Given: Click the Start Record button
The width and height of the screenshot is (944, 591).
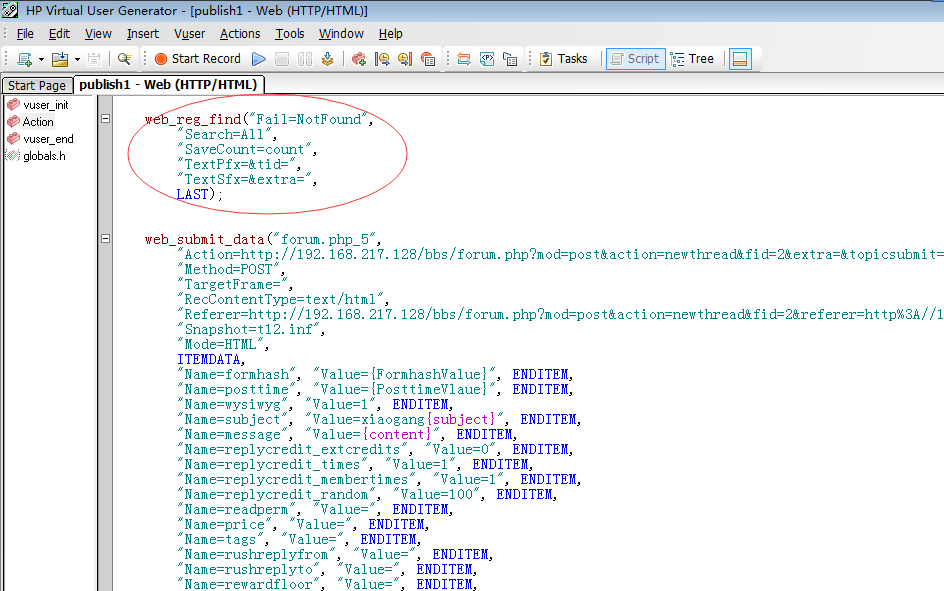Looking at the screenshot, I should (197, 59).
